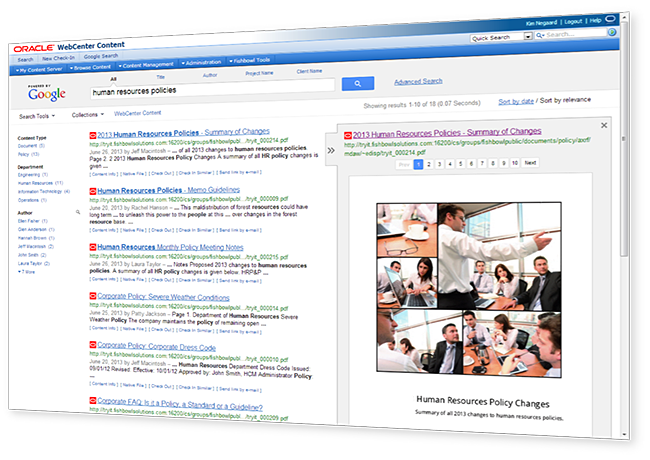Expand Search Tools dropdown
Screen dimensions: 650x460
37,116
